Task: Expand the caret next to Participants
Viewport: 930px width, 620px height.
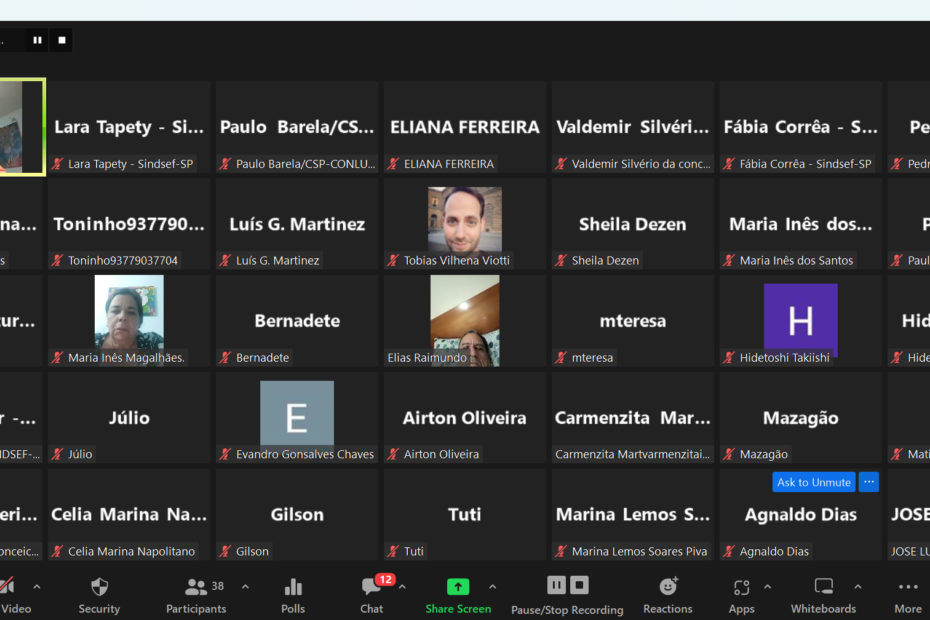Action: click(246, 587)
